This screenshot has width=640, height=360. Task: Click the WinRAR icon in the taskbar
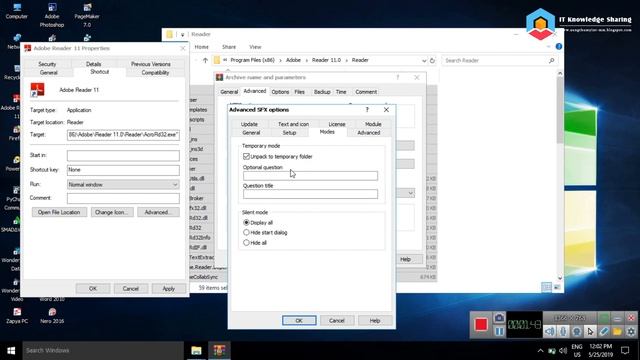tap(219, 350)
